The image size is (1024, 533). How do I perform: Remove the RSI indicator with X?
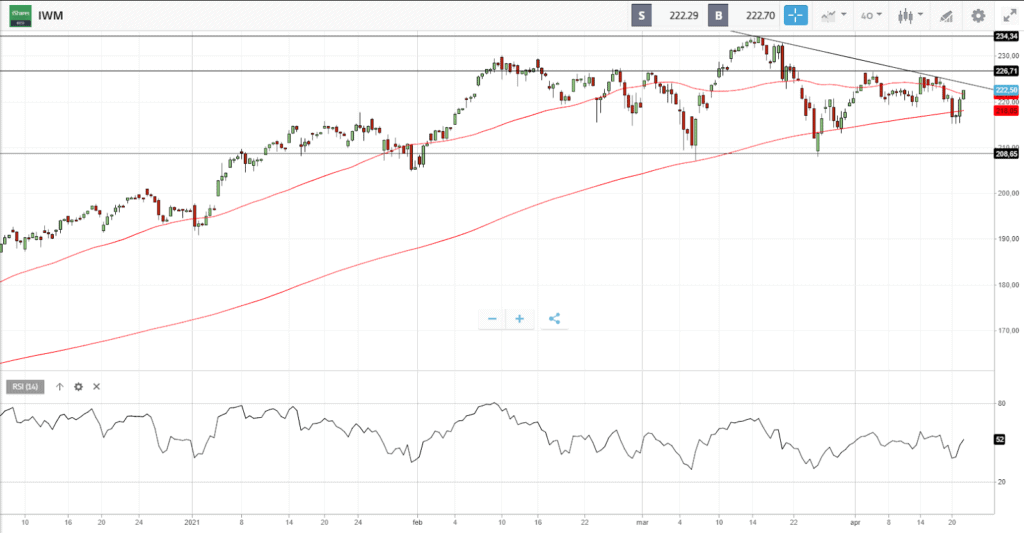[x=97, y=387]
